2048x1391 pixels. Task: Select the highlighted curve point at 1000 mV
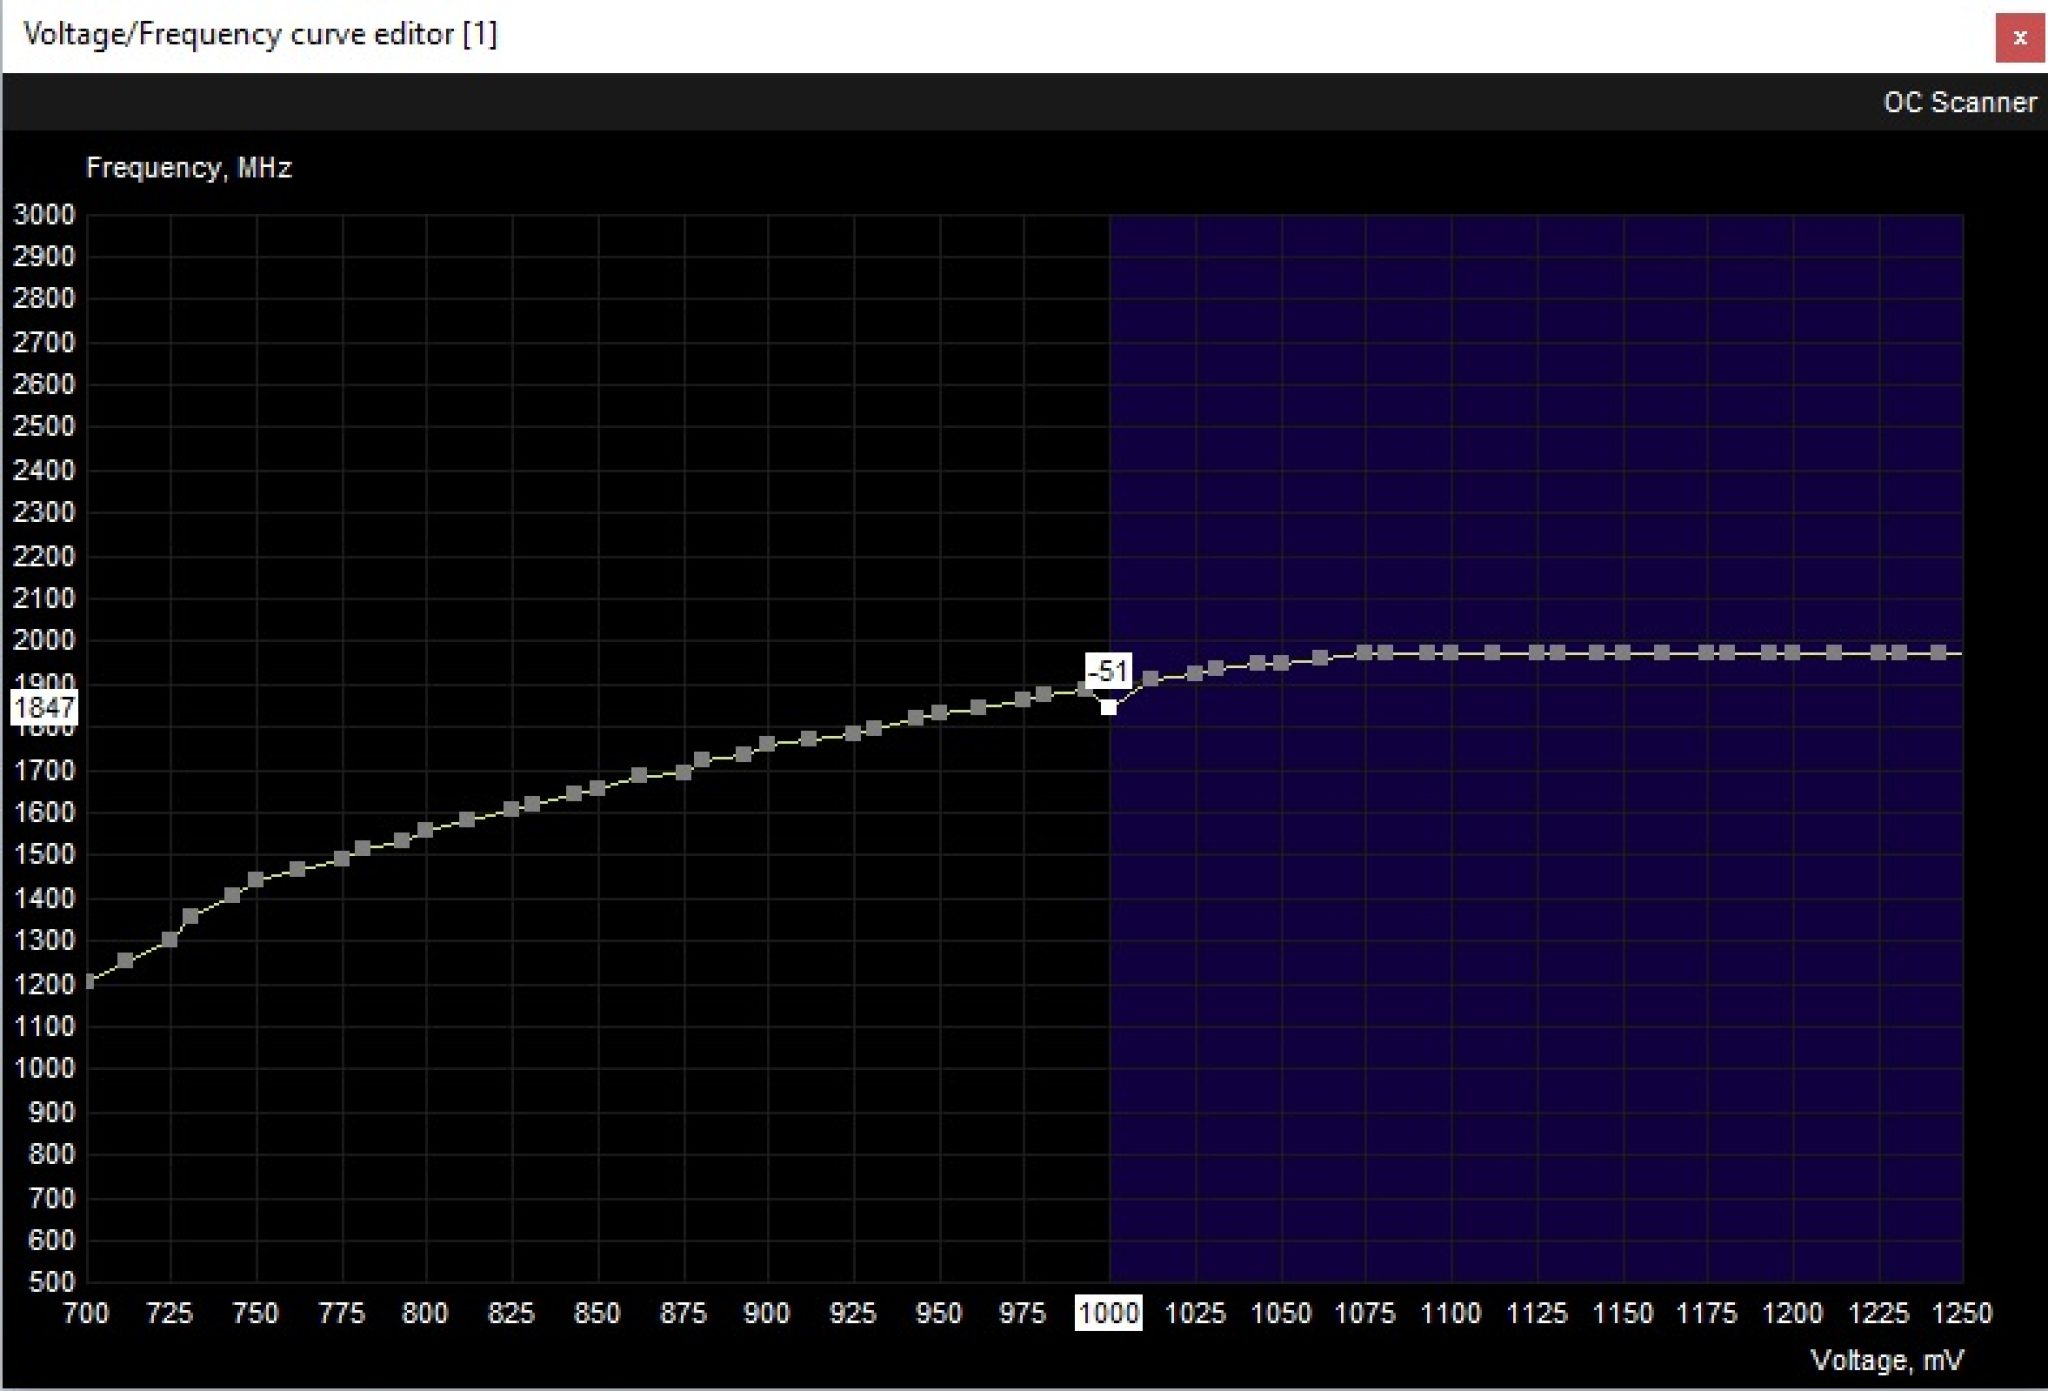pos(1110,706)
